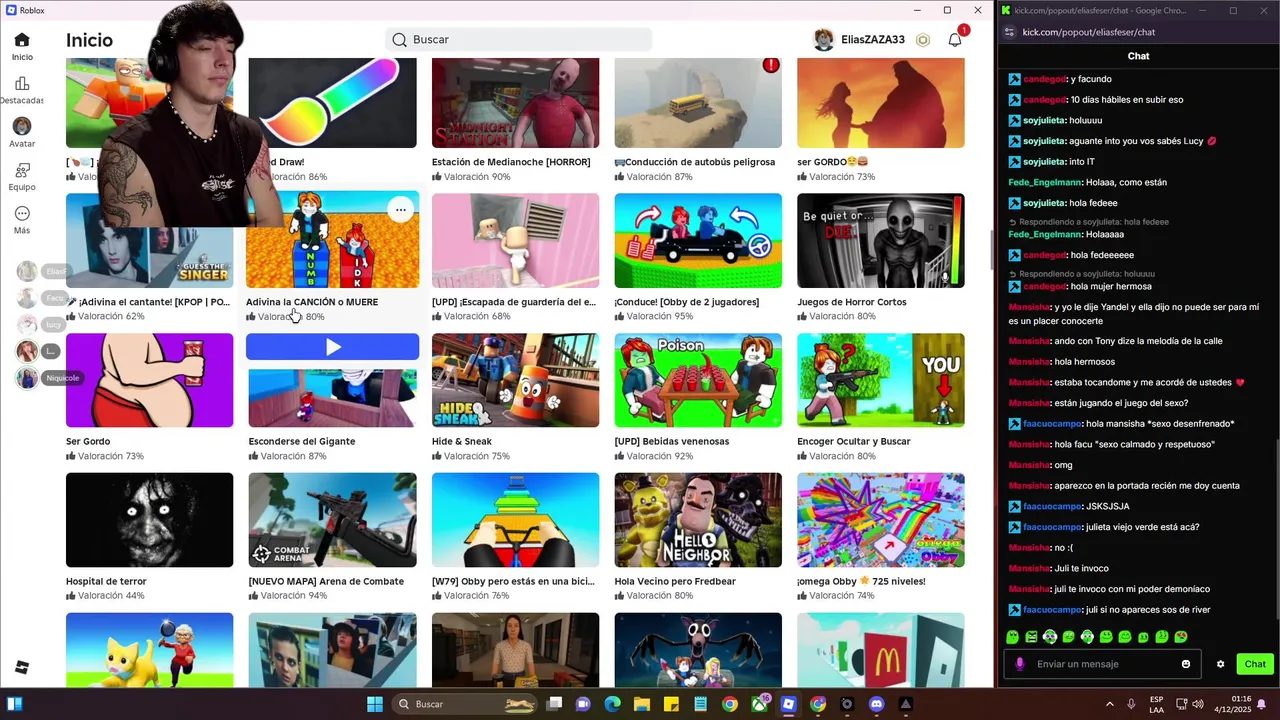Open Bebidas venenosas game thumbnail
1280x720 pixels.
pos(698,380)
